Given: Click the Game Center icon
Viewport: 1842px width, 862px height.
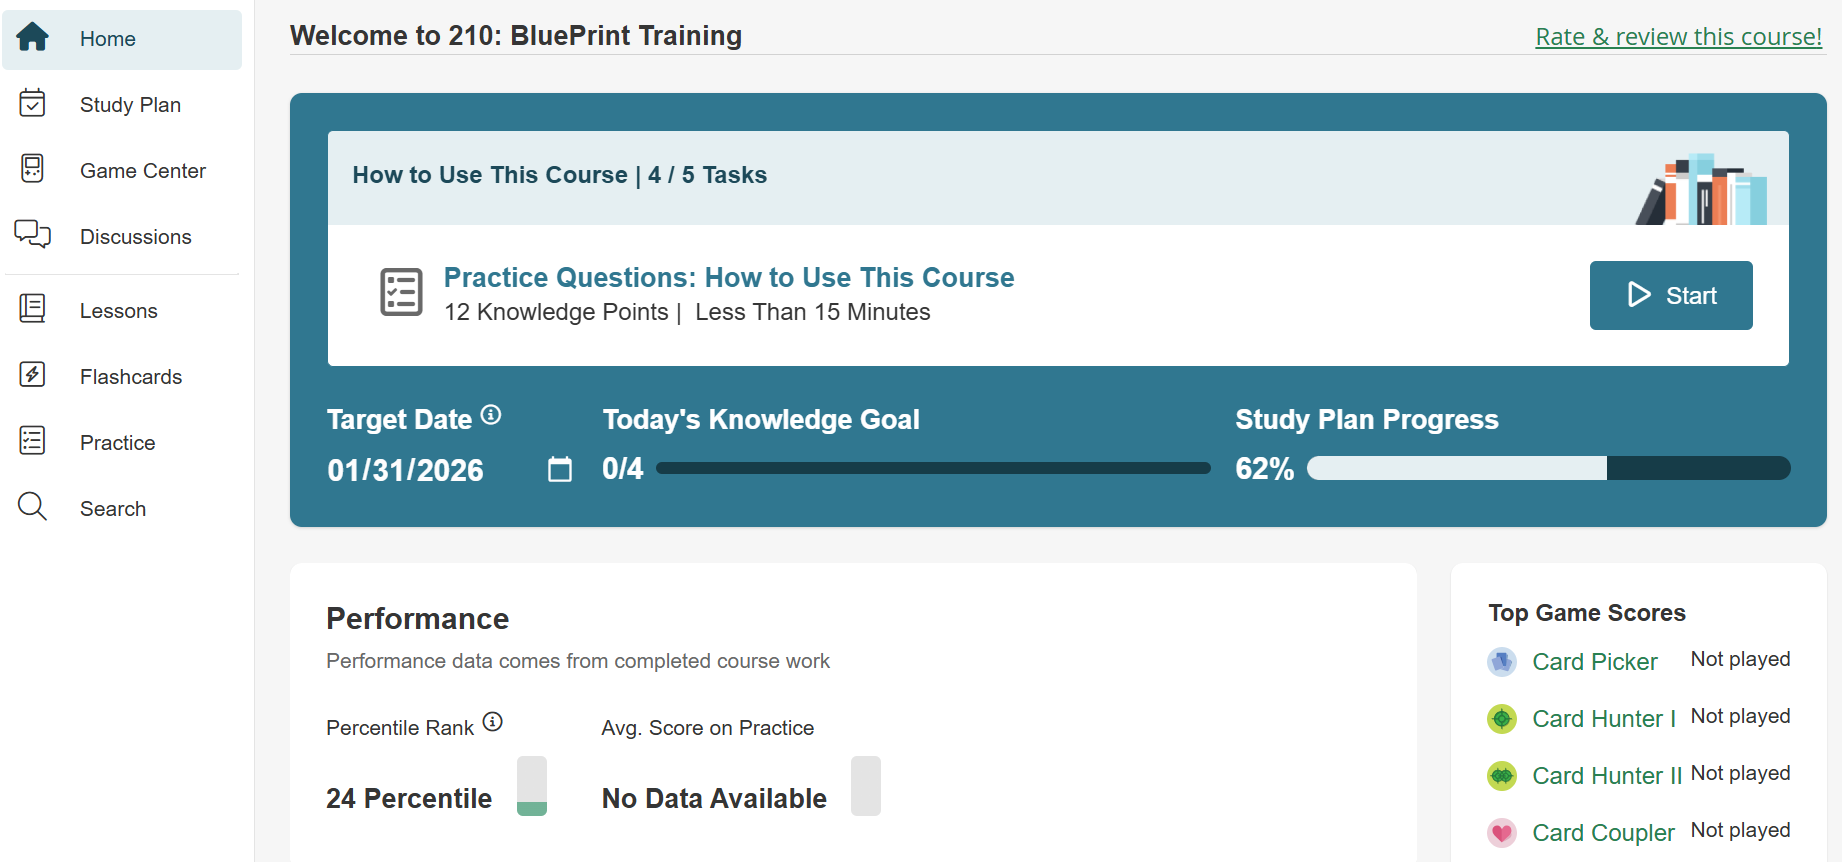Looking at the screenshot, I should (32, 169).
